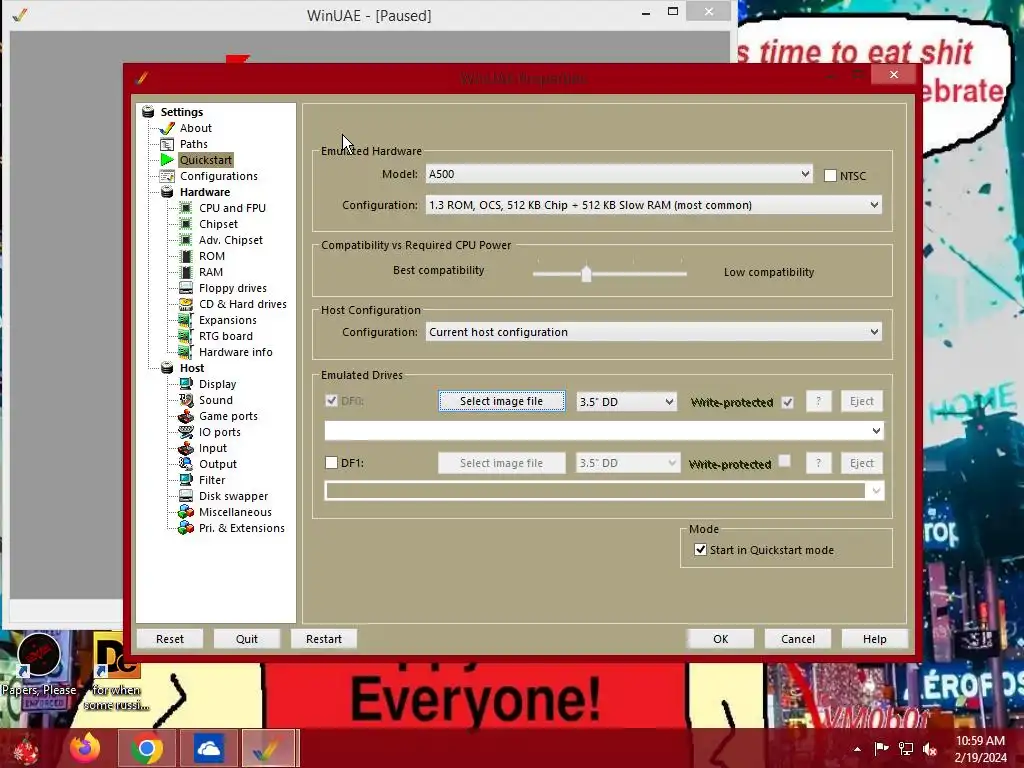Open DF1 image path dropdown
The image size is (1024, 768).
pos(604,490)
